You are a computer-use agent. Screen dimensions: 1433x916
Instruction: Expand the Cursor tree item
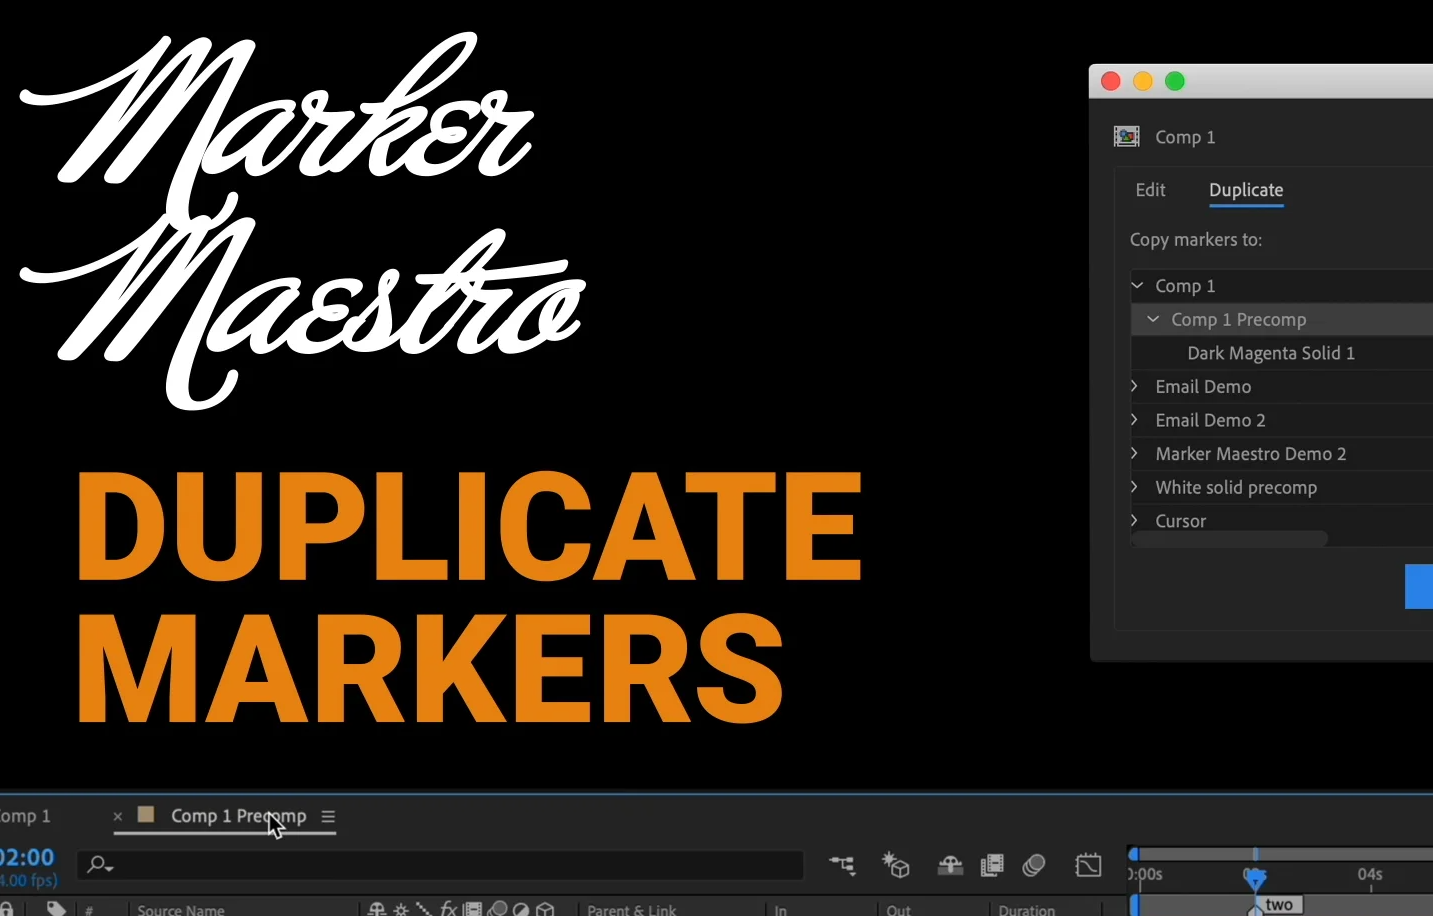click(x=1135, y=521)
